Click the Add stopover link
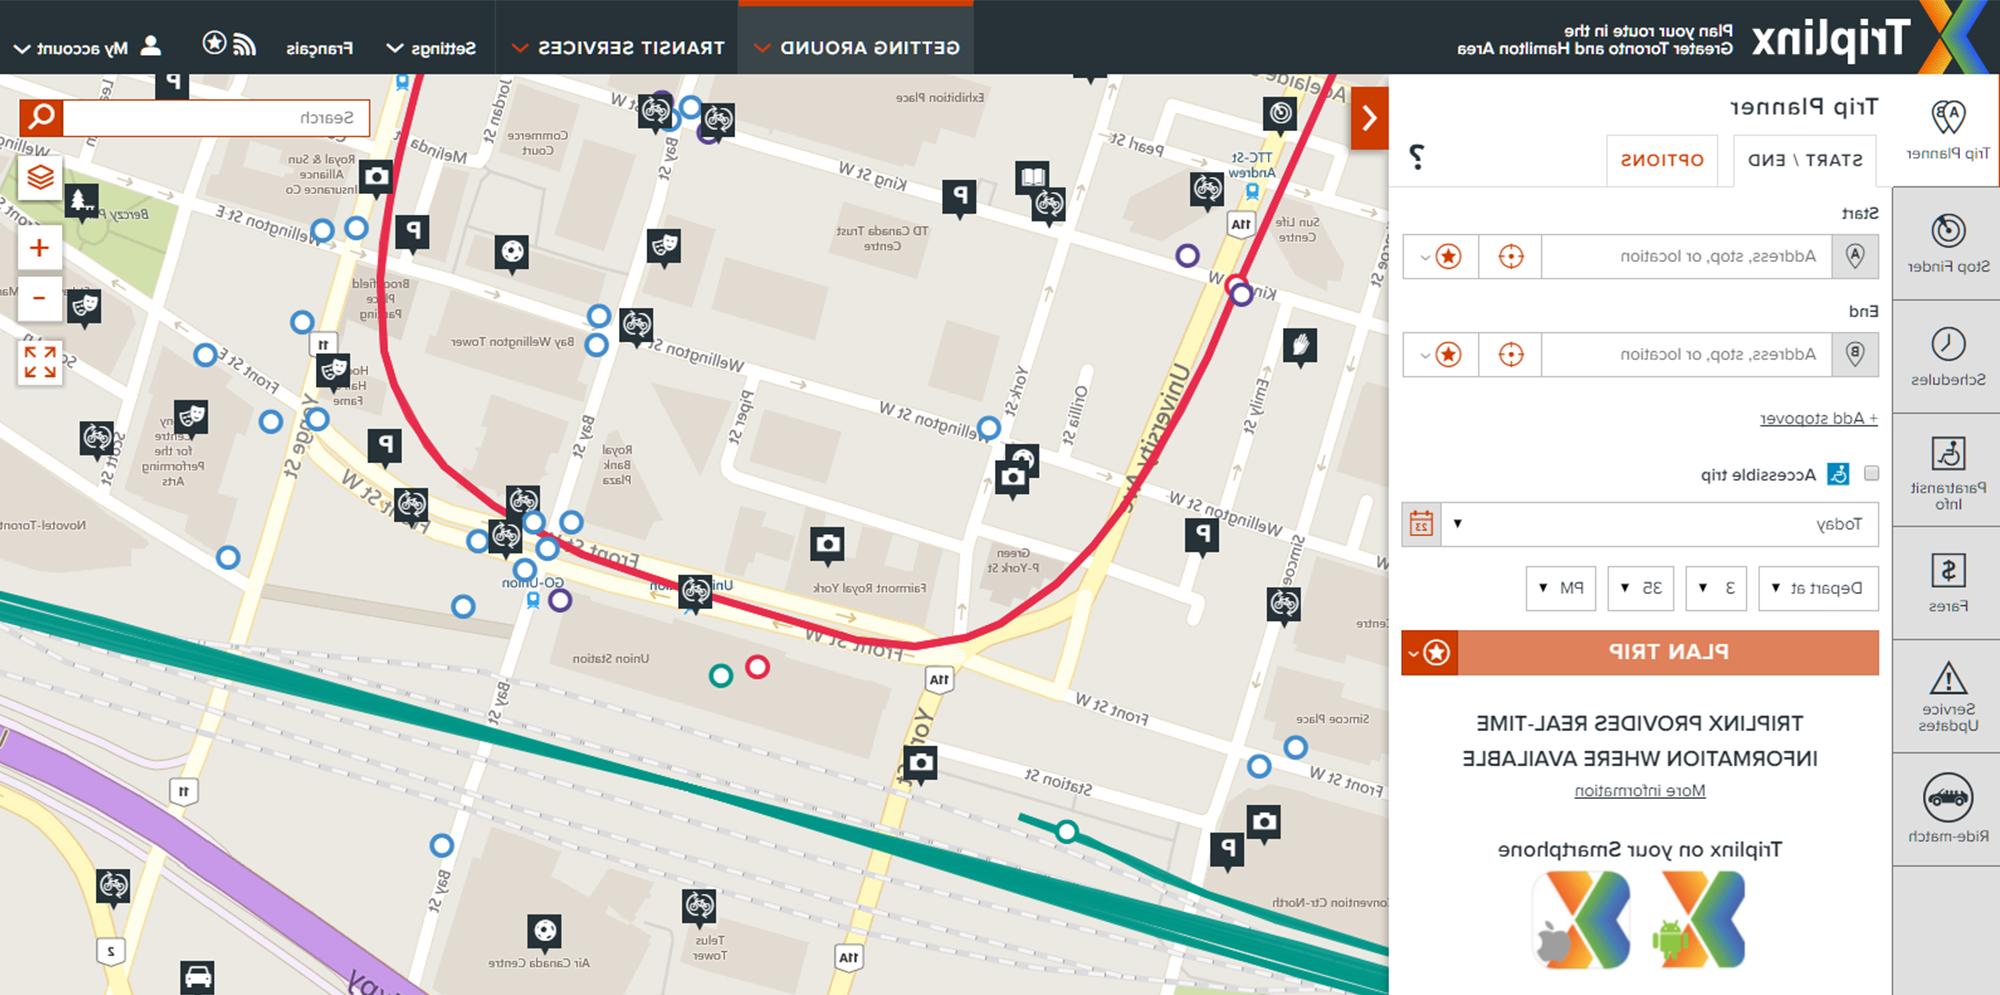The width and height of the screenshot is (2000, 995). (x=1819, y=418)
